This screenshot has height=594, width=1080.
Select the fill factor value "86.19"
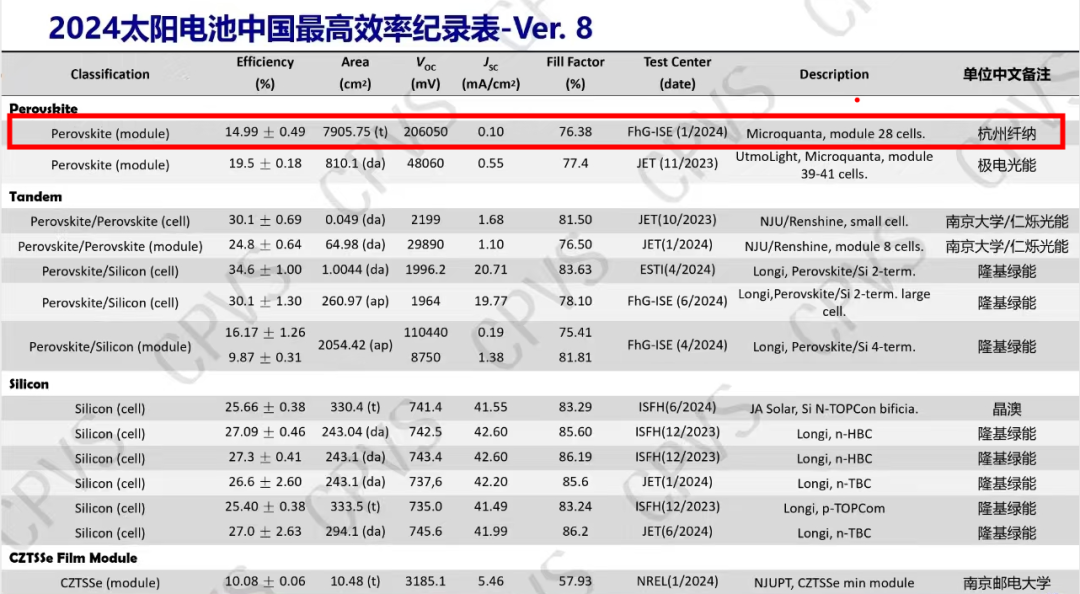(x=575, y=457)
